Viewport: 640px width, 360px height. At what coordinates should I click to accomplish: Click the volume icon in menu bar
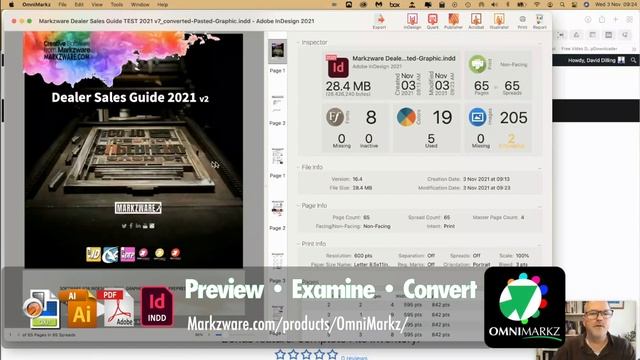pos(494,4)
